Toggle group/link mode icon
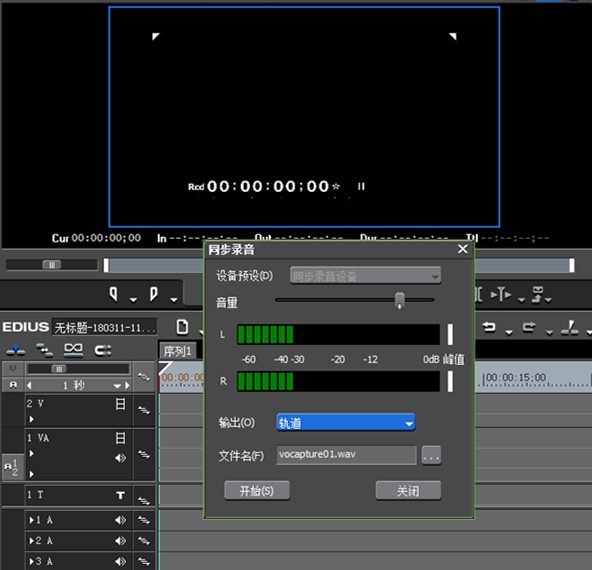The width and height of the screenshot is (592, 570). (73, 350)
